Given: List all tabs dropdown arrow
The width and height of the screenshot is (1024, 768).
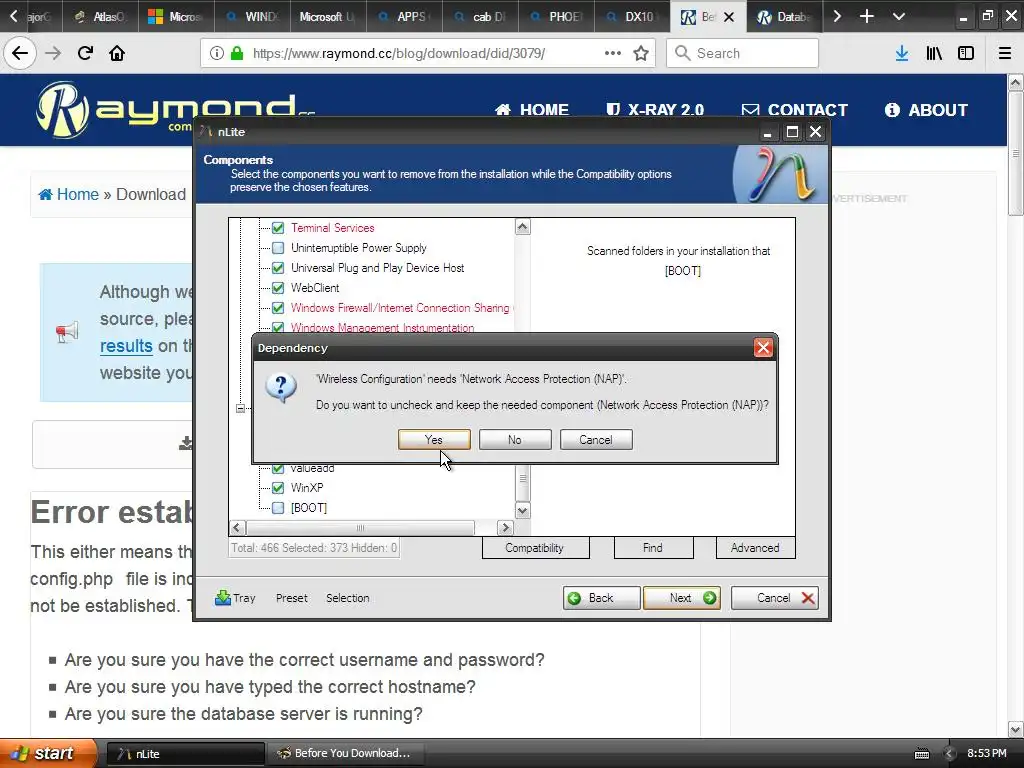Looking at the screenshot, I should 899,16.
